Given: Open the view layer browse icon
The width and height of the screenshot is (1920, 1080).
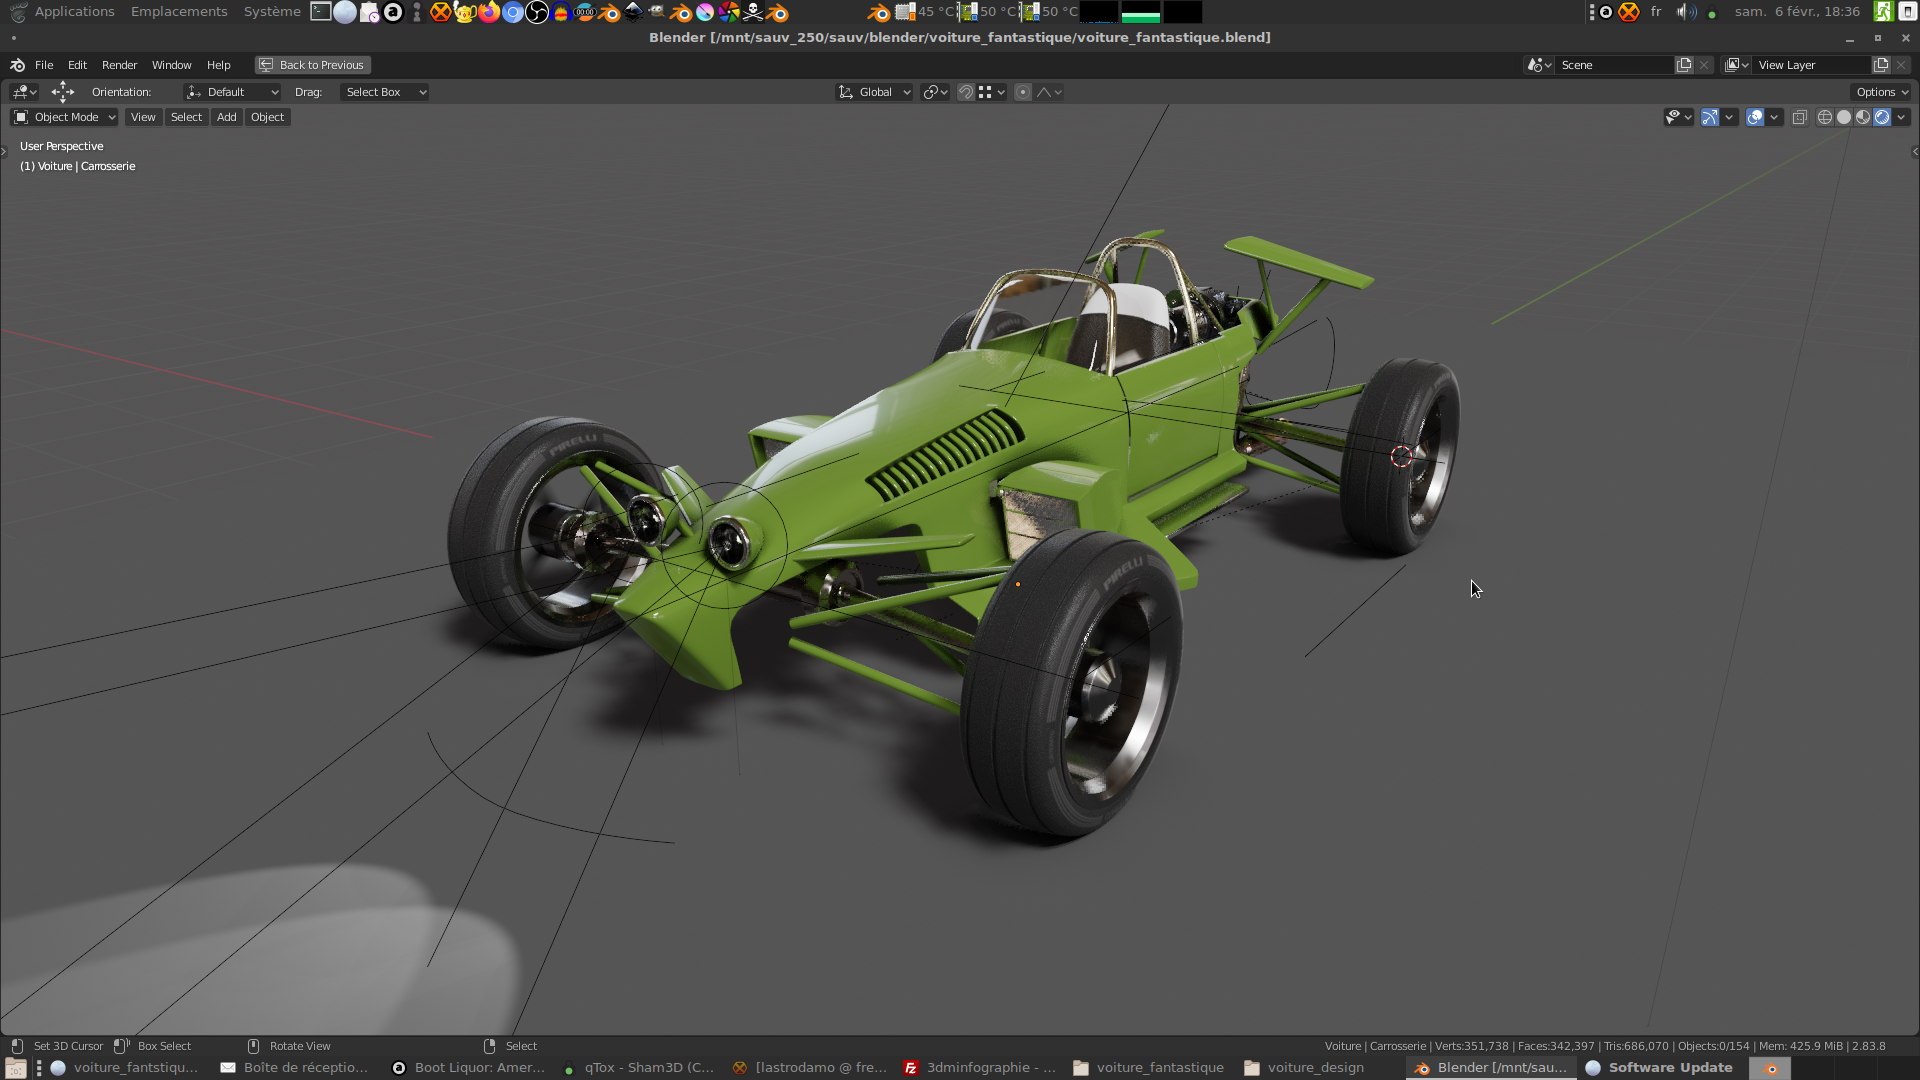Looking at the screenshot, I should pos(1737,65).
